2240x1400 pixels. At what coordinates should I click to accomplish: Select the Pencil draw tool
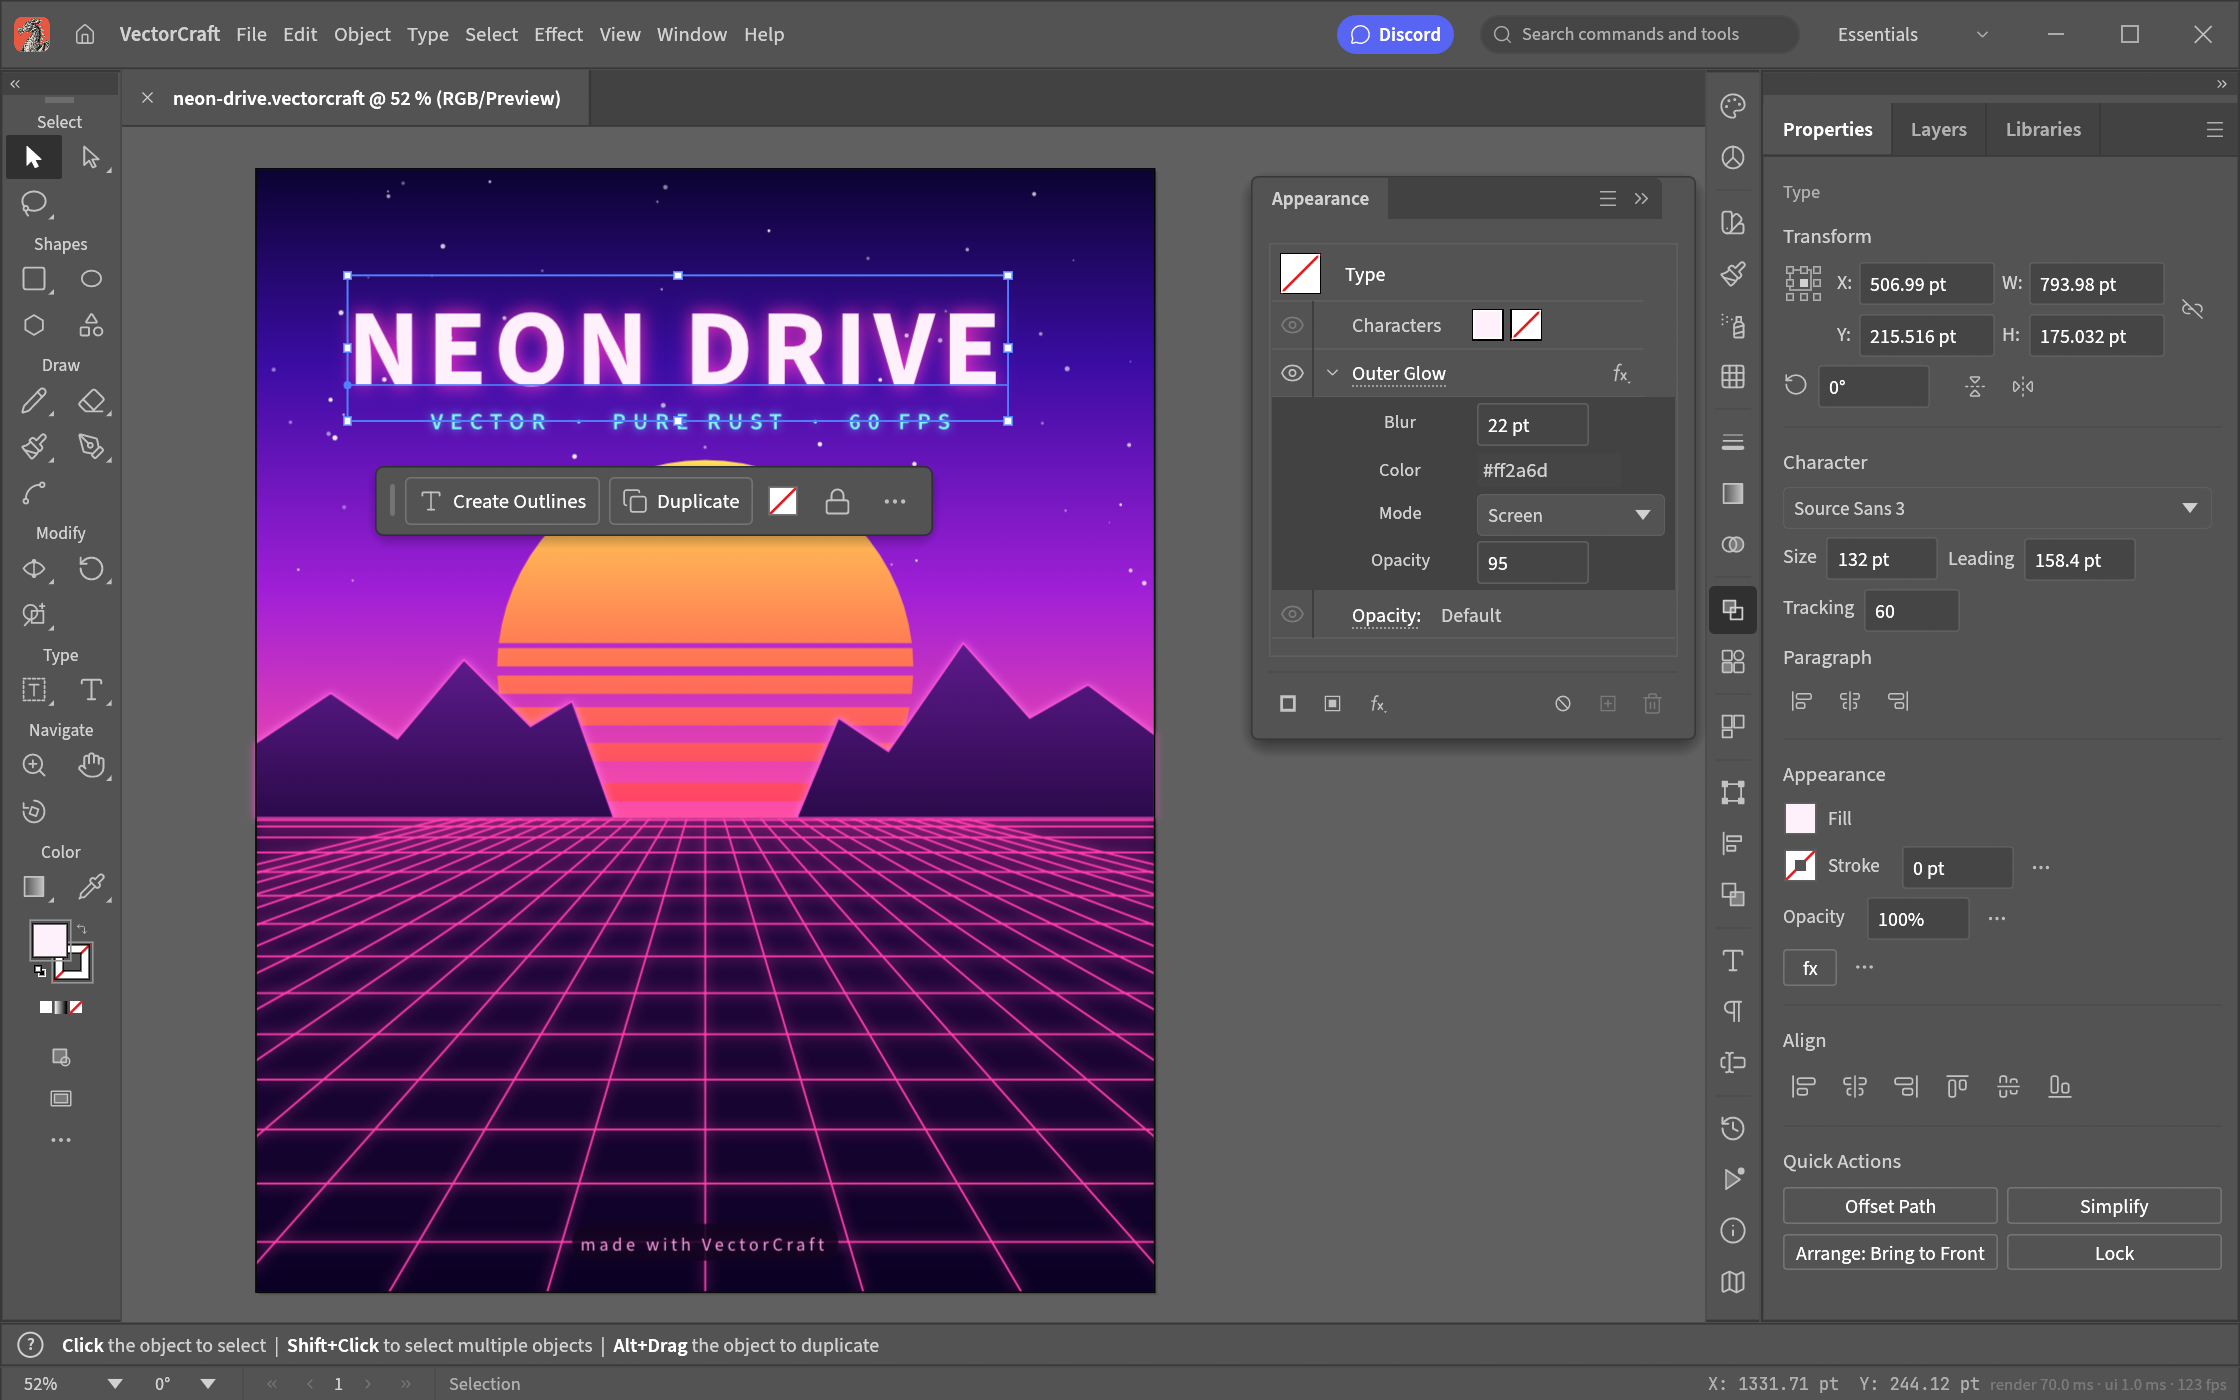coord(34,401)
